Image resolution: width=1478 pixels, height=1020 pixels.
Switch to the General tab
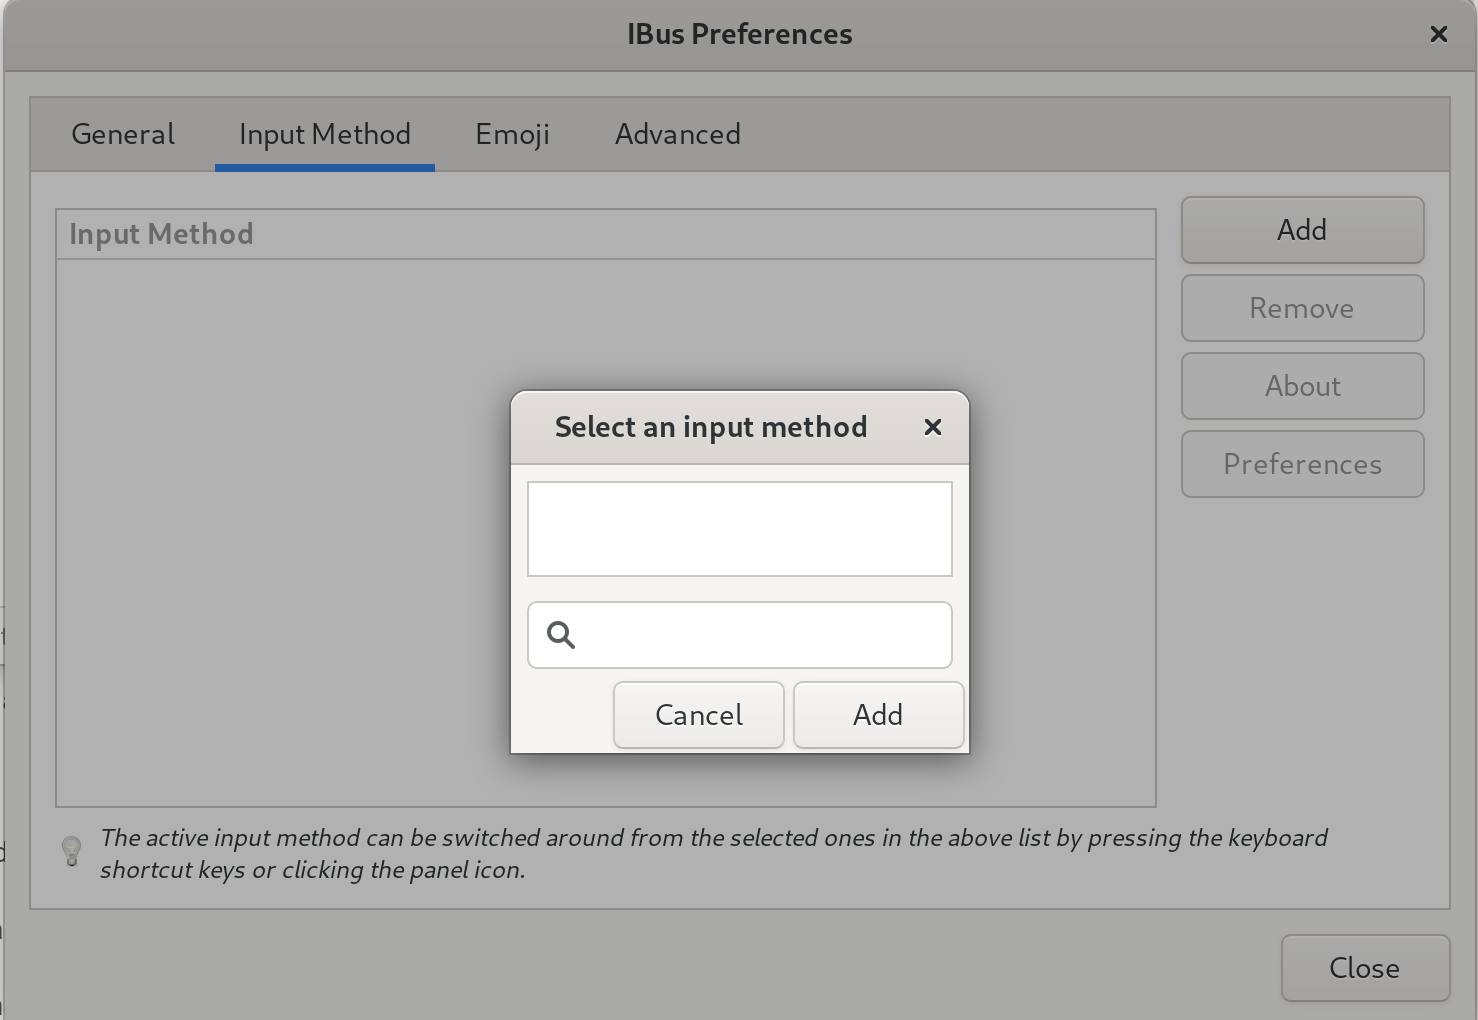pyautogui.click(x=122, y=134)
